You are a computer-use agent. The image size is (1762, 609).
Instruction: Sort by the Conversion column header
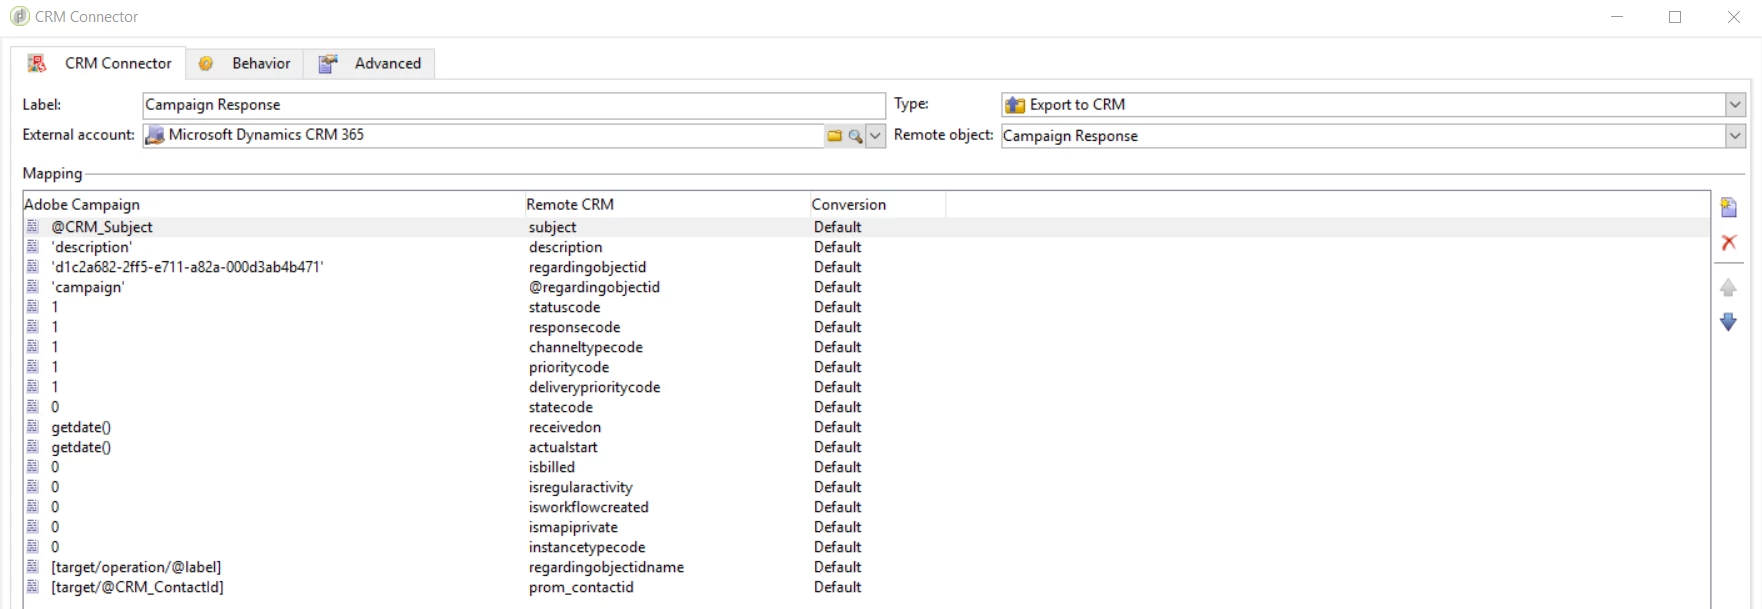[877, 204]
